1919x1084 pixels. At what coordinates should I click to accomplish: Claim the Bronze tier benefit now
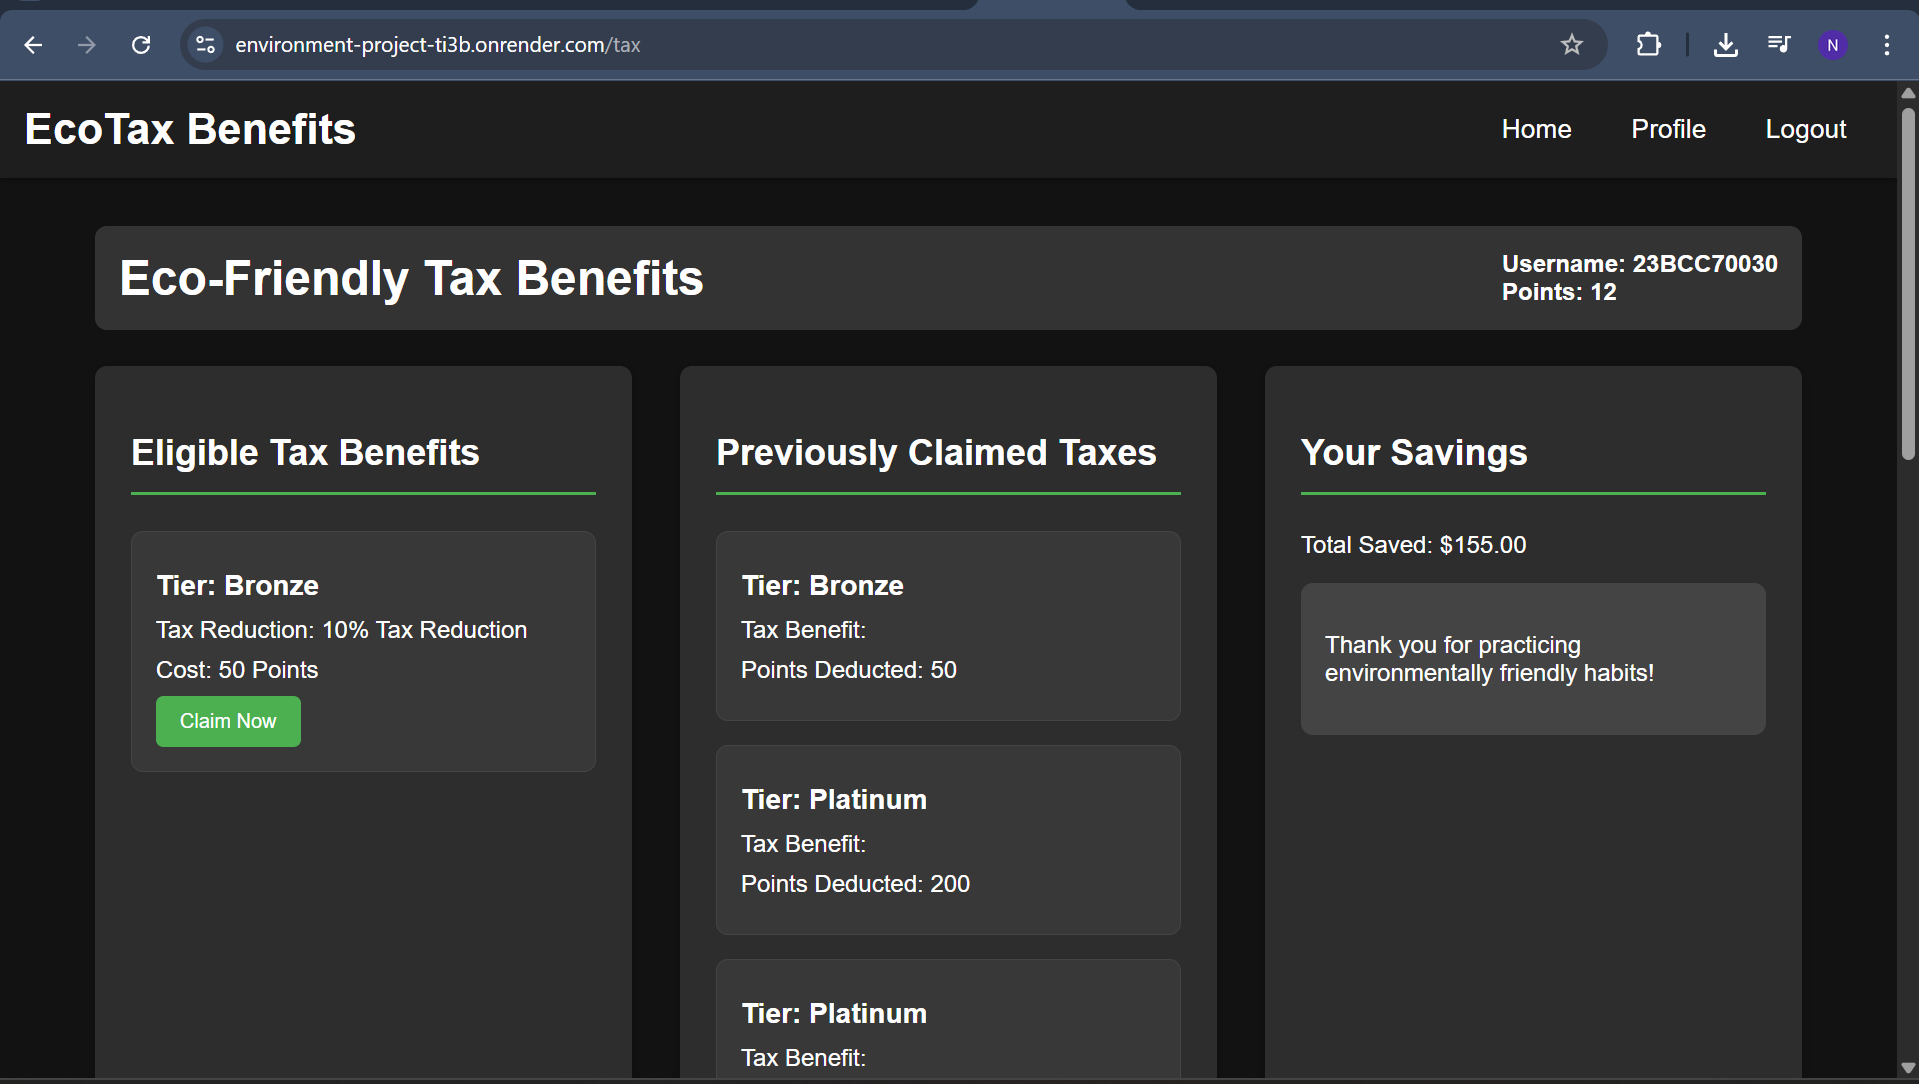pos(228,721)
